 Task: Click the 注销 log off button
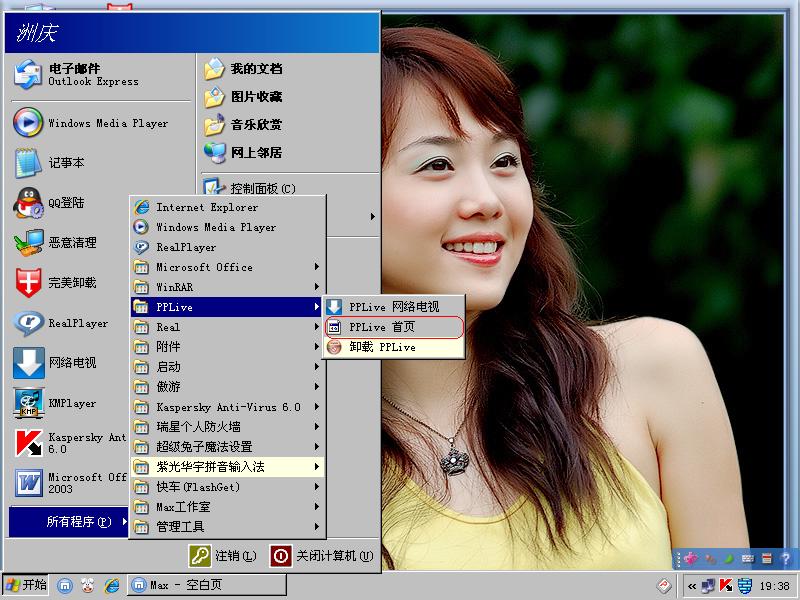(224, 556)
